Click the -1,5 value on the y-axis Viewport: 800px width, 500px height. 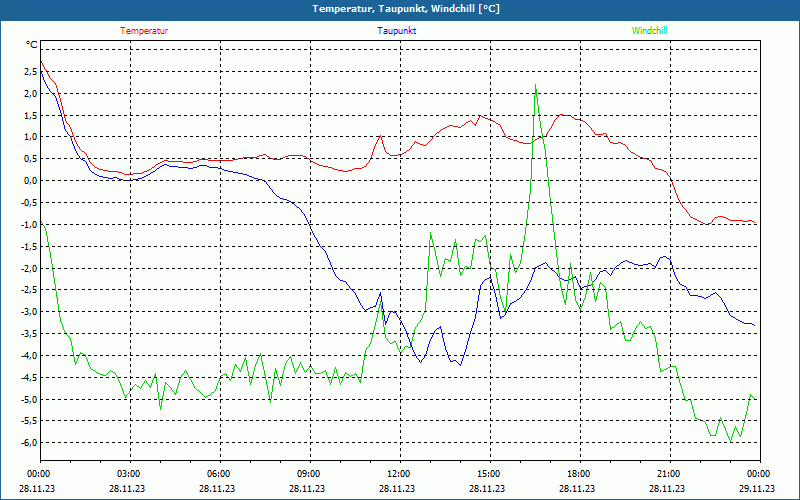coord(29,246)
